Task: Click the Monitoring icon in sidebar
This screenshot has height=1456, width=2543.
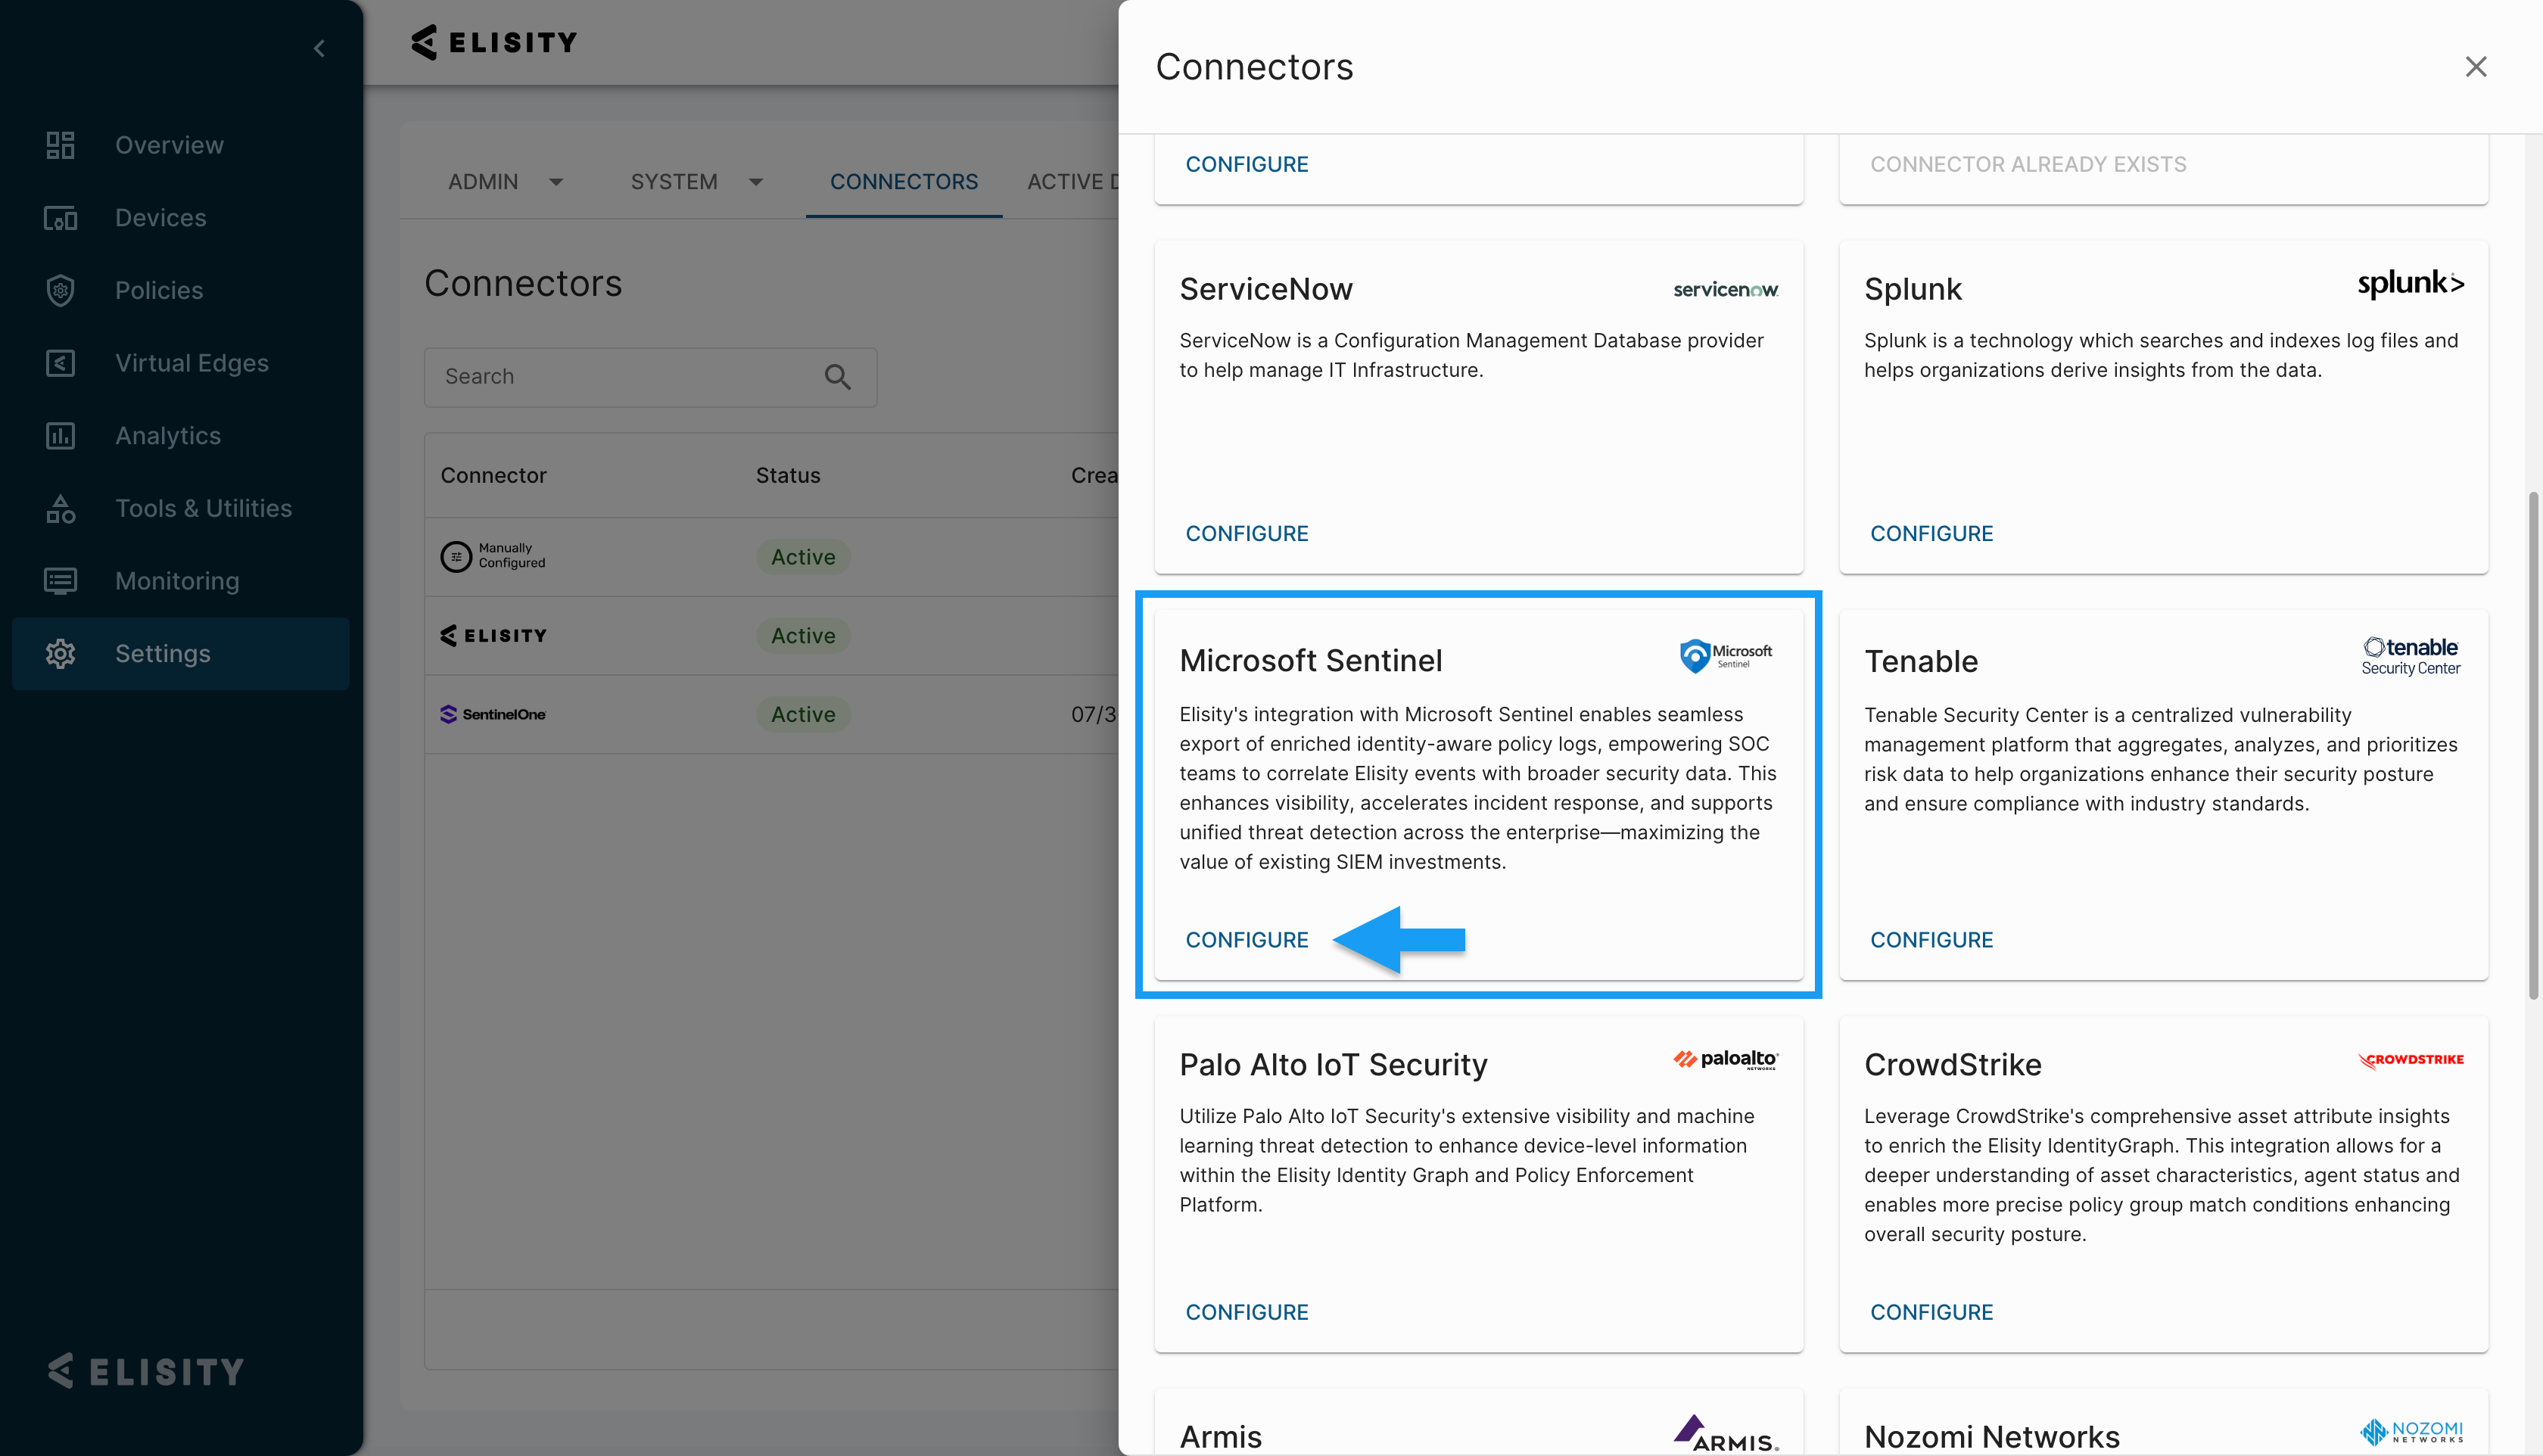Action: [x=60, y=581]
